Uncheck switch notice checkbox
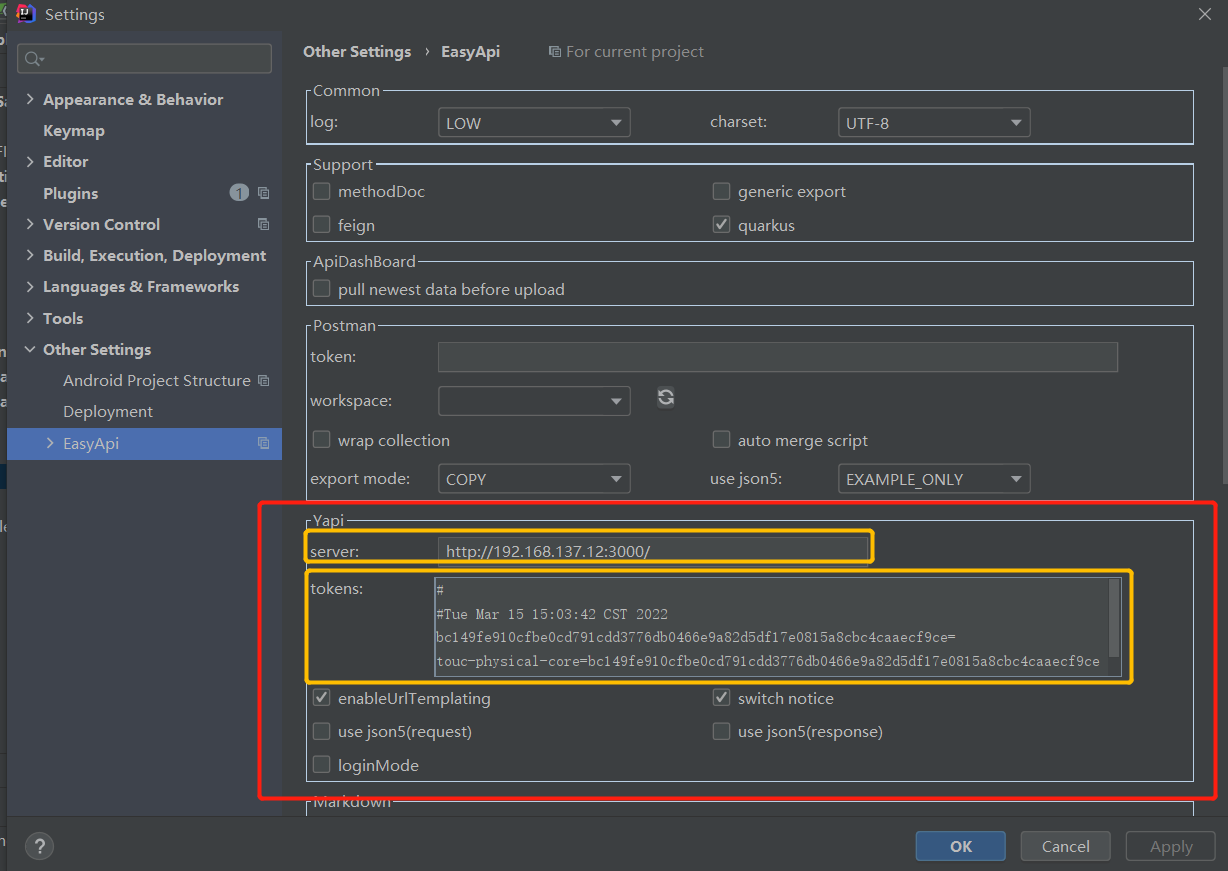This screenshot has width=1228, height=871. tap(721, 698)
